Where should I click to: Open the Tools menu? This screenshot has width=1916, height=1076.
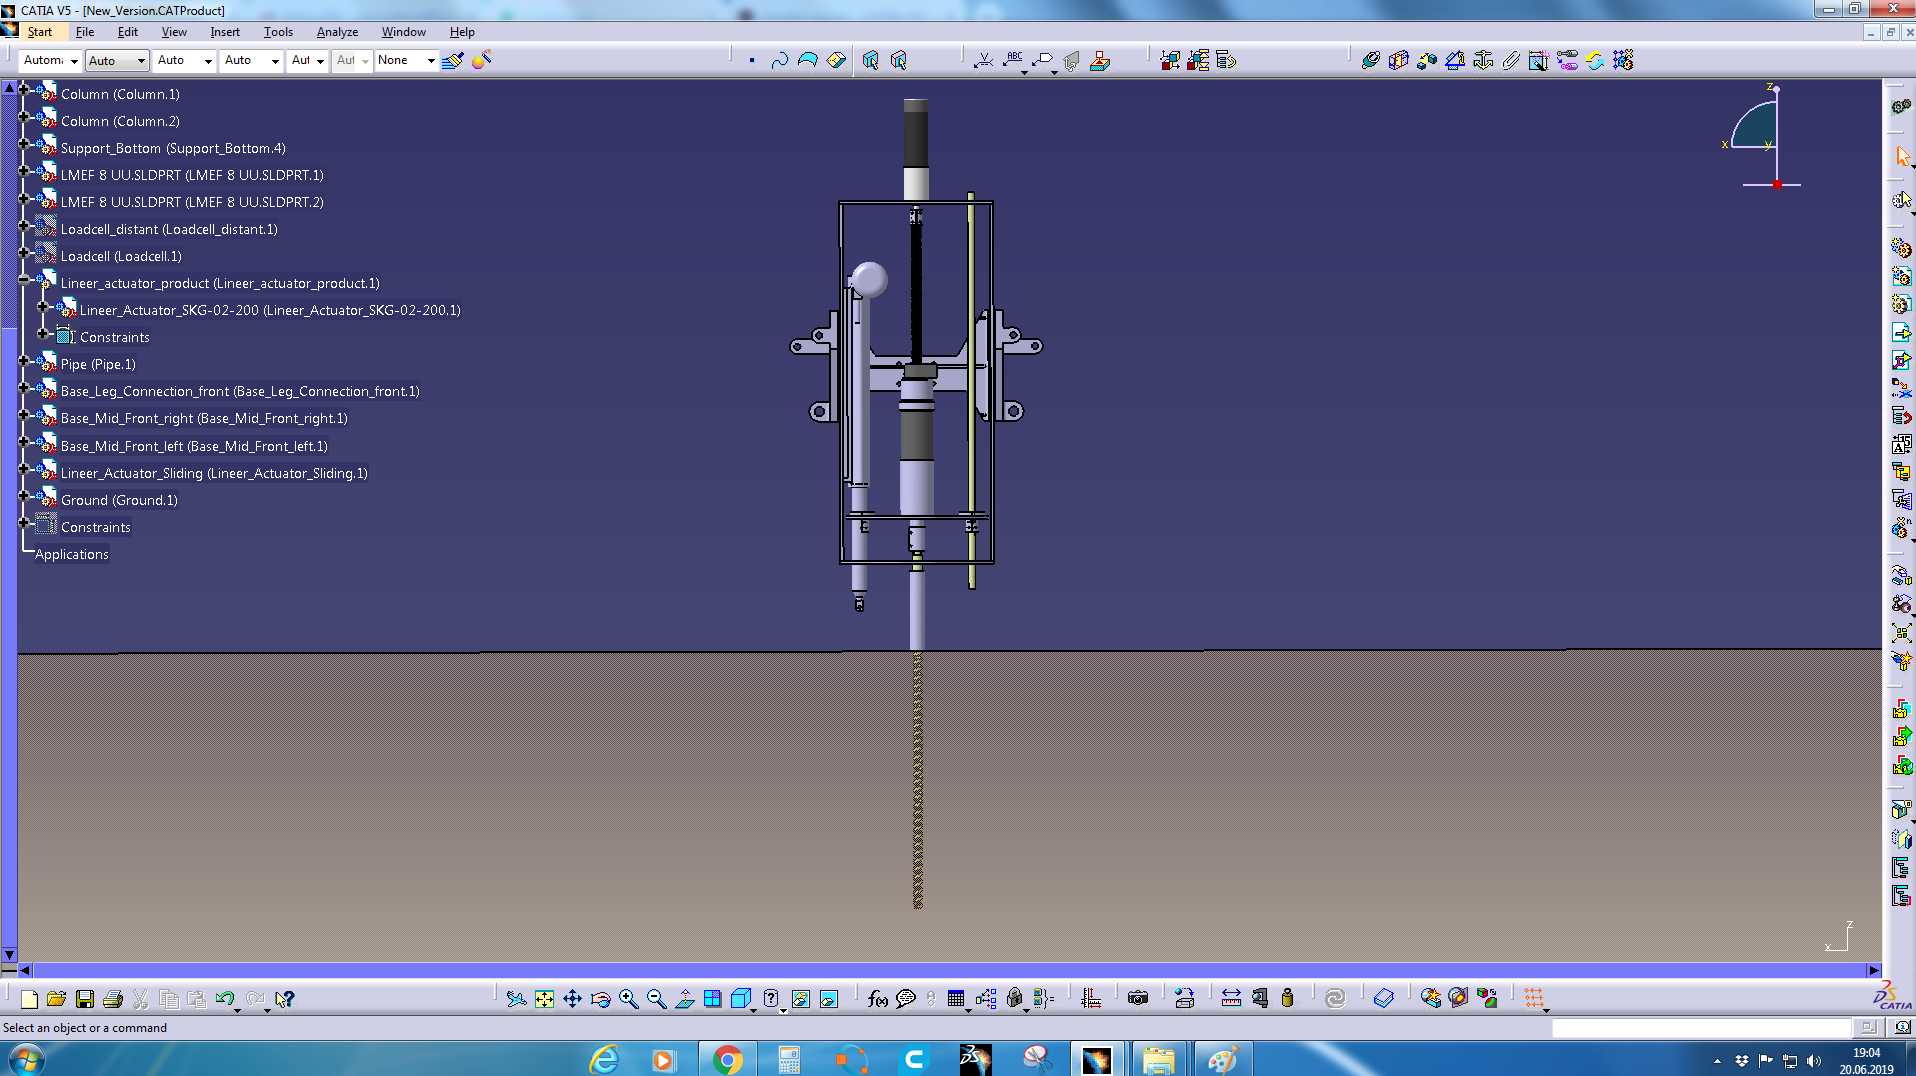(278, 32)
